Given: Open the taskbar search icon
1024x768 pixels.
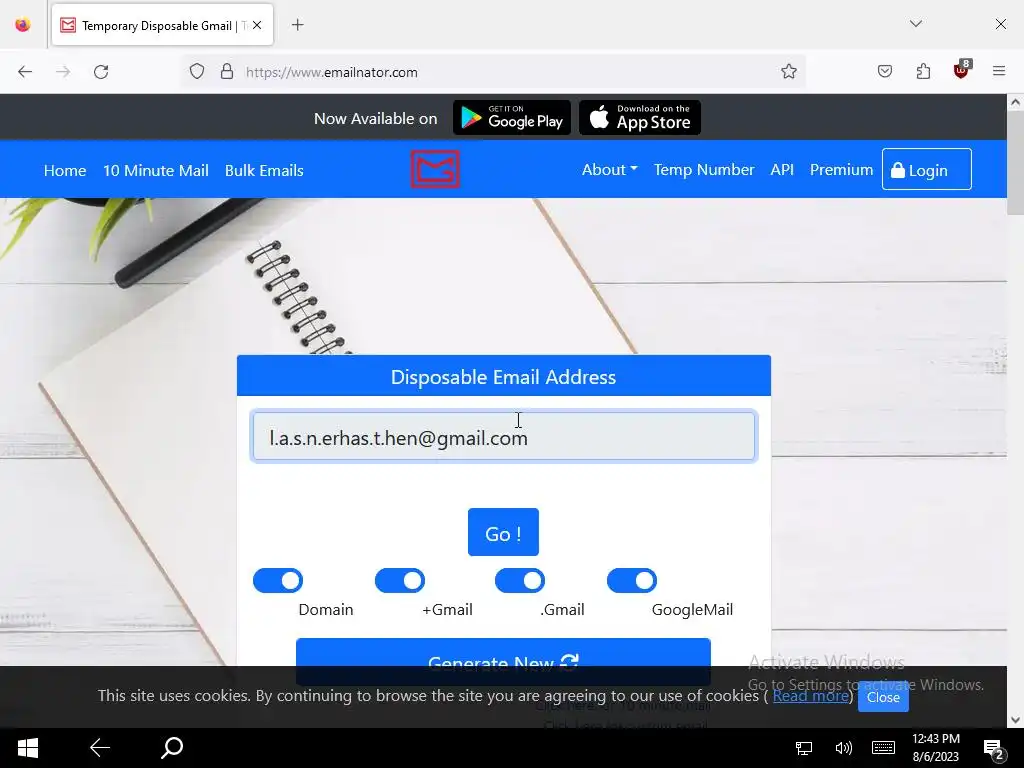Looking at the screenshot, I should 172,748.
